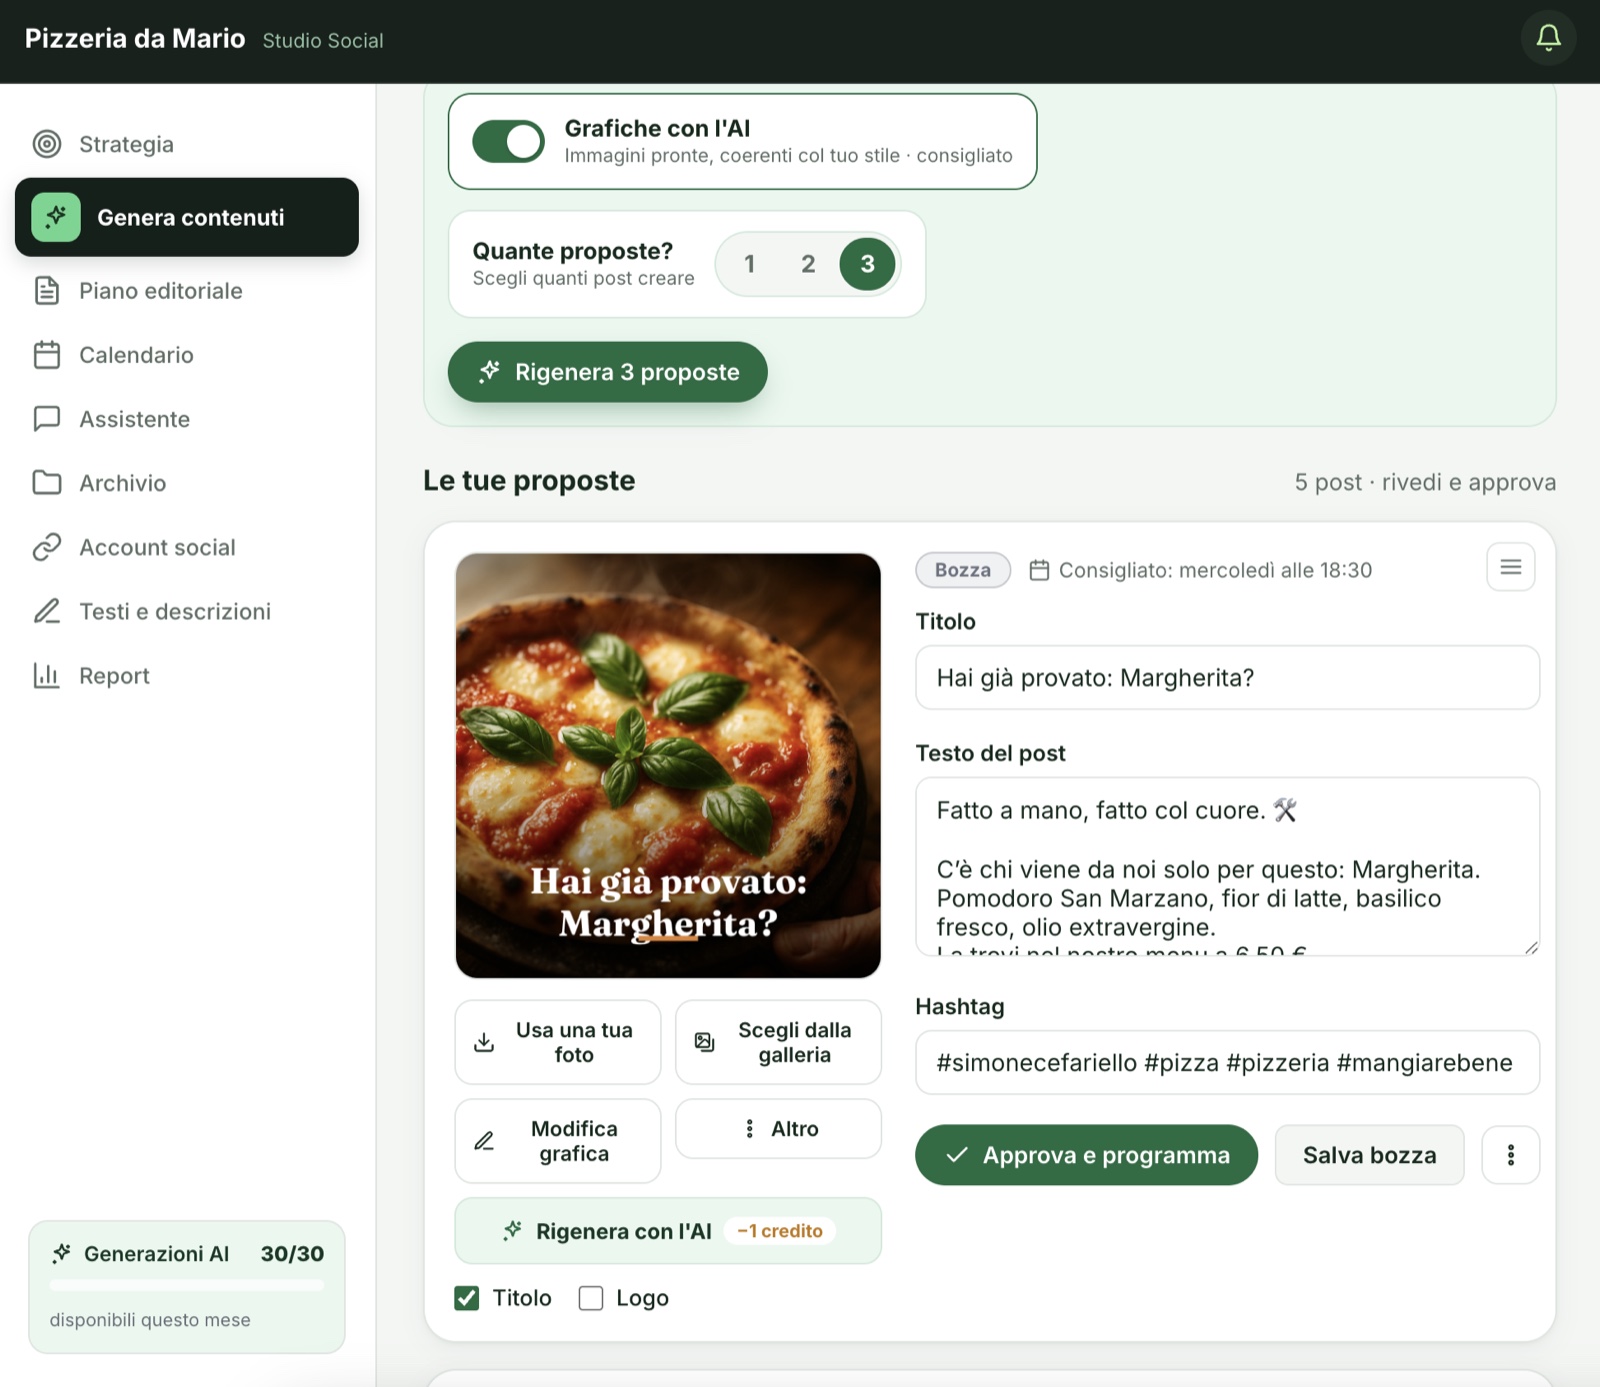Select 3 proposals
The width and height of the screenshot is (1600, 1387).
click(867, 264)
